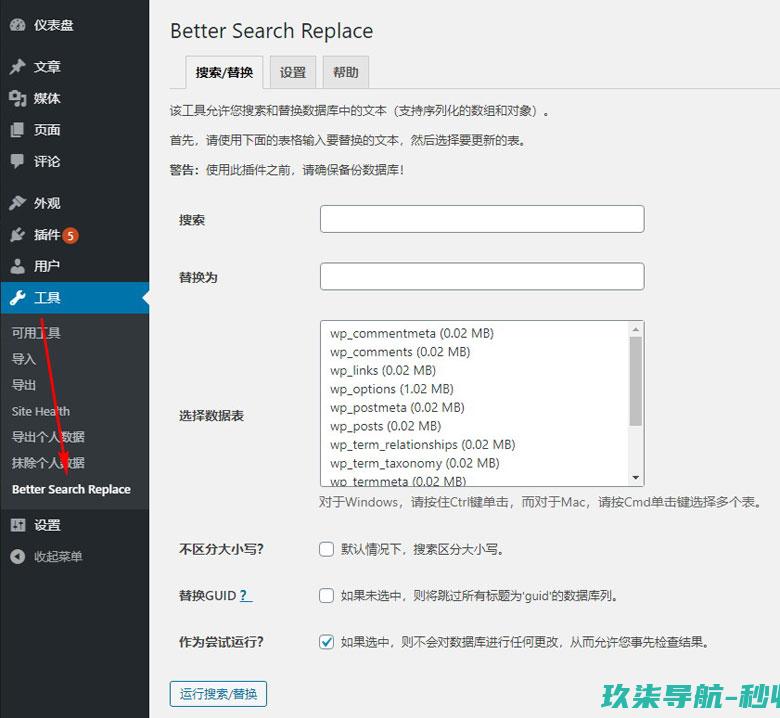Open the 媒体 menu item

(x=47, y=99)
